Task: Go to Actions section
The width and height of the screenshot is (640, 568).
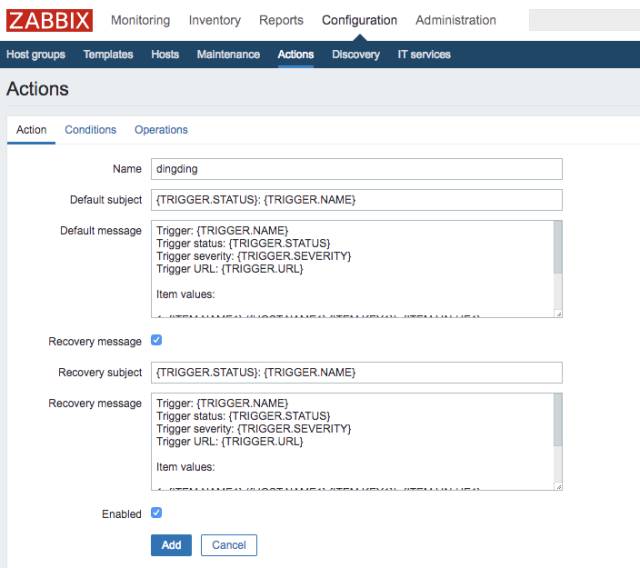Action: coord(296,54)
